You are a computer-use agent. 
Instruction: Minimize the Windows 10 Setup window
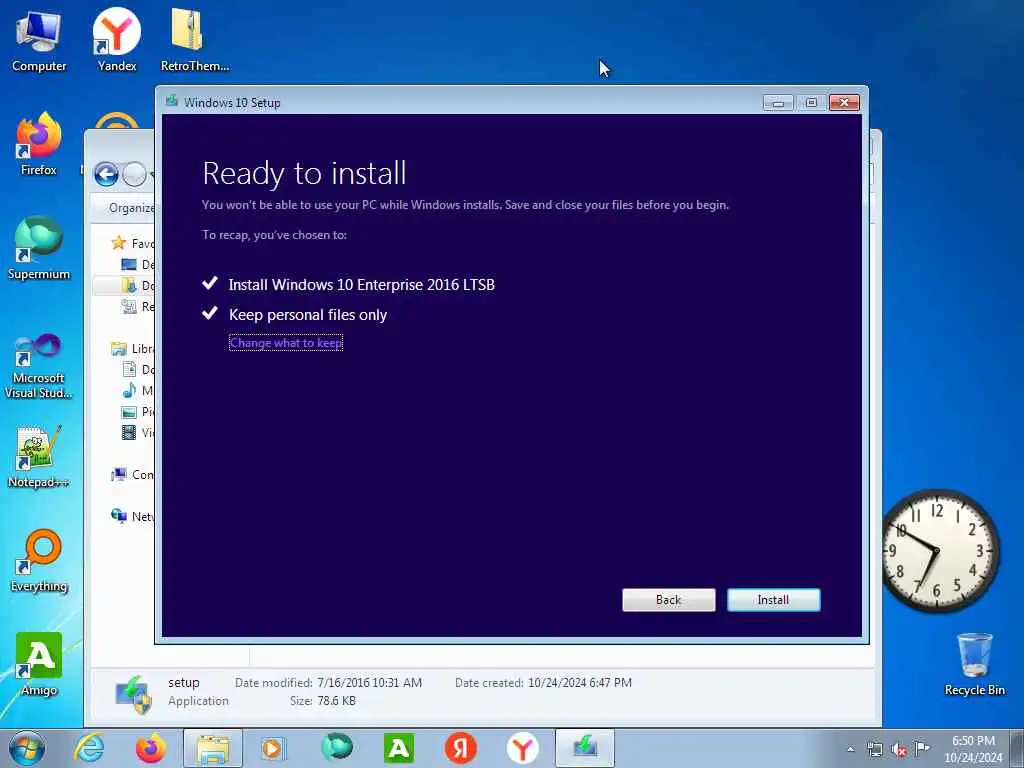click(x=777, y=103)
